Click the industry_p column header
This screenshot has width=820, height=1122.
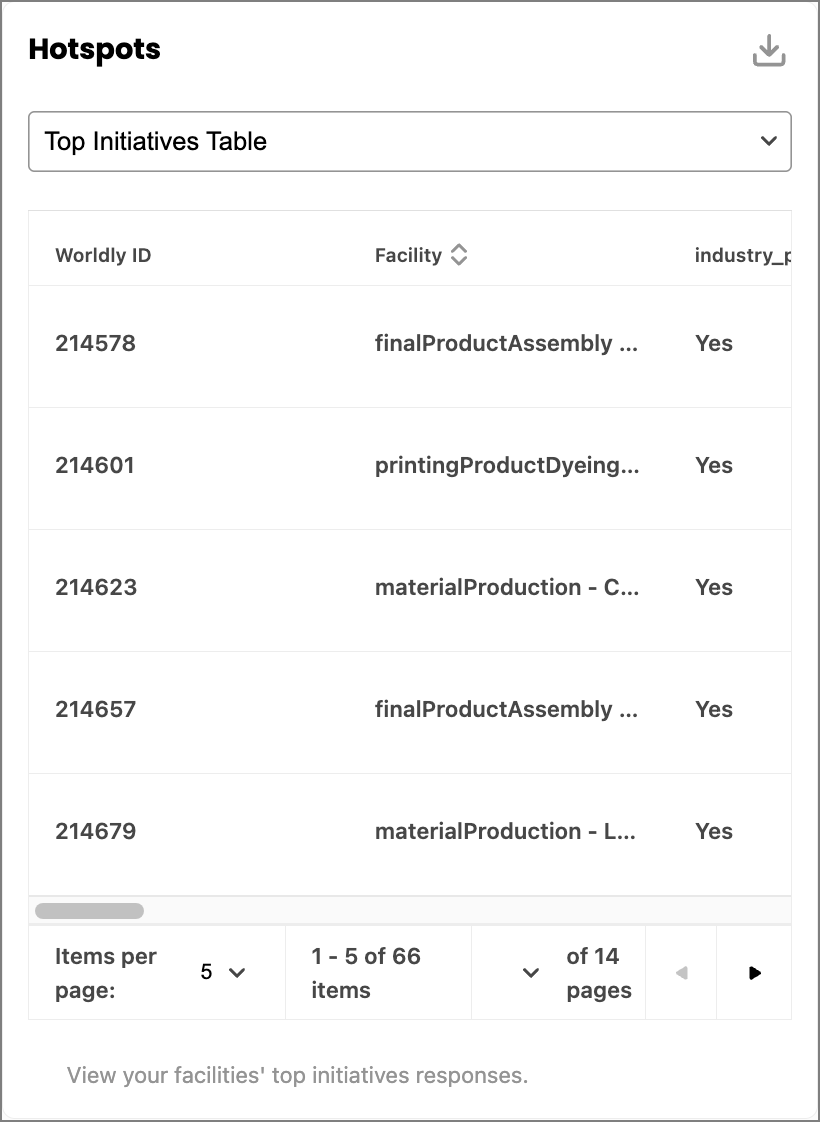point(742,255)
